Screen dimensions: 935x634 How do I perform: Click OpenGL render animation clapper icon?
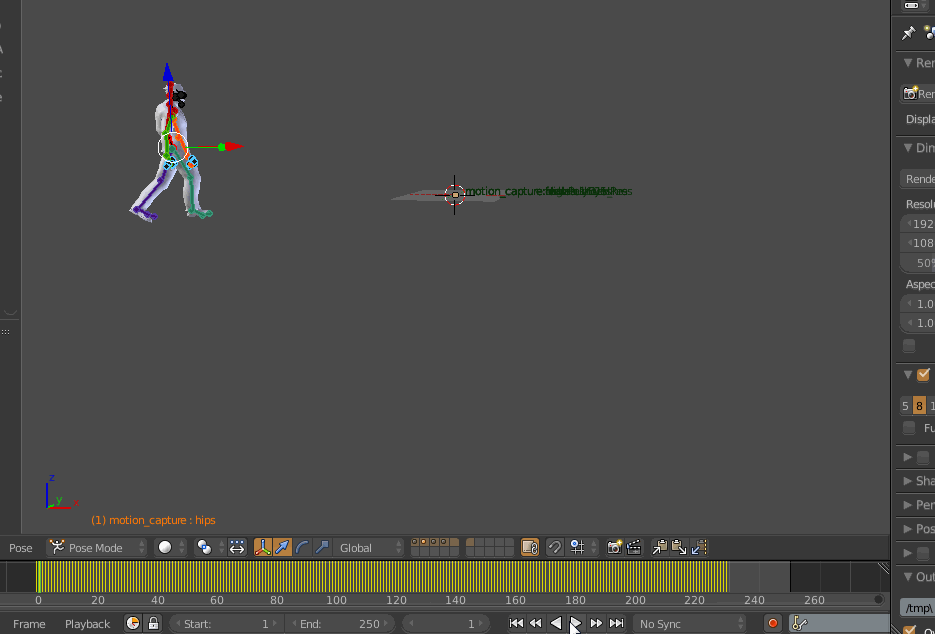click(634, 548)
